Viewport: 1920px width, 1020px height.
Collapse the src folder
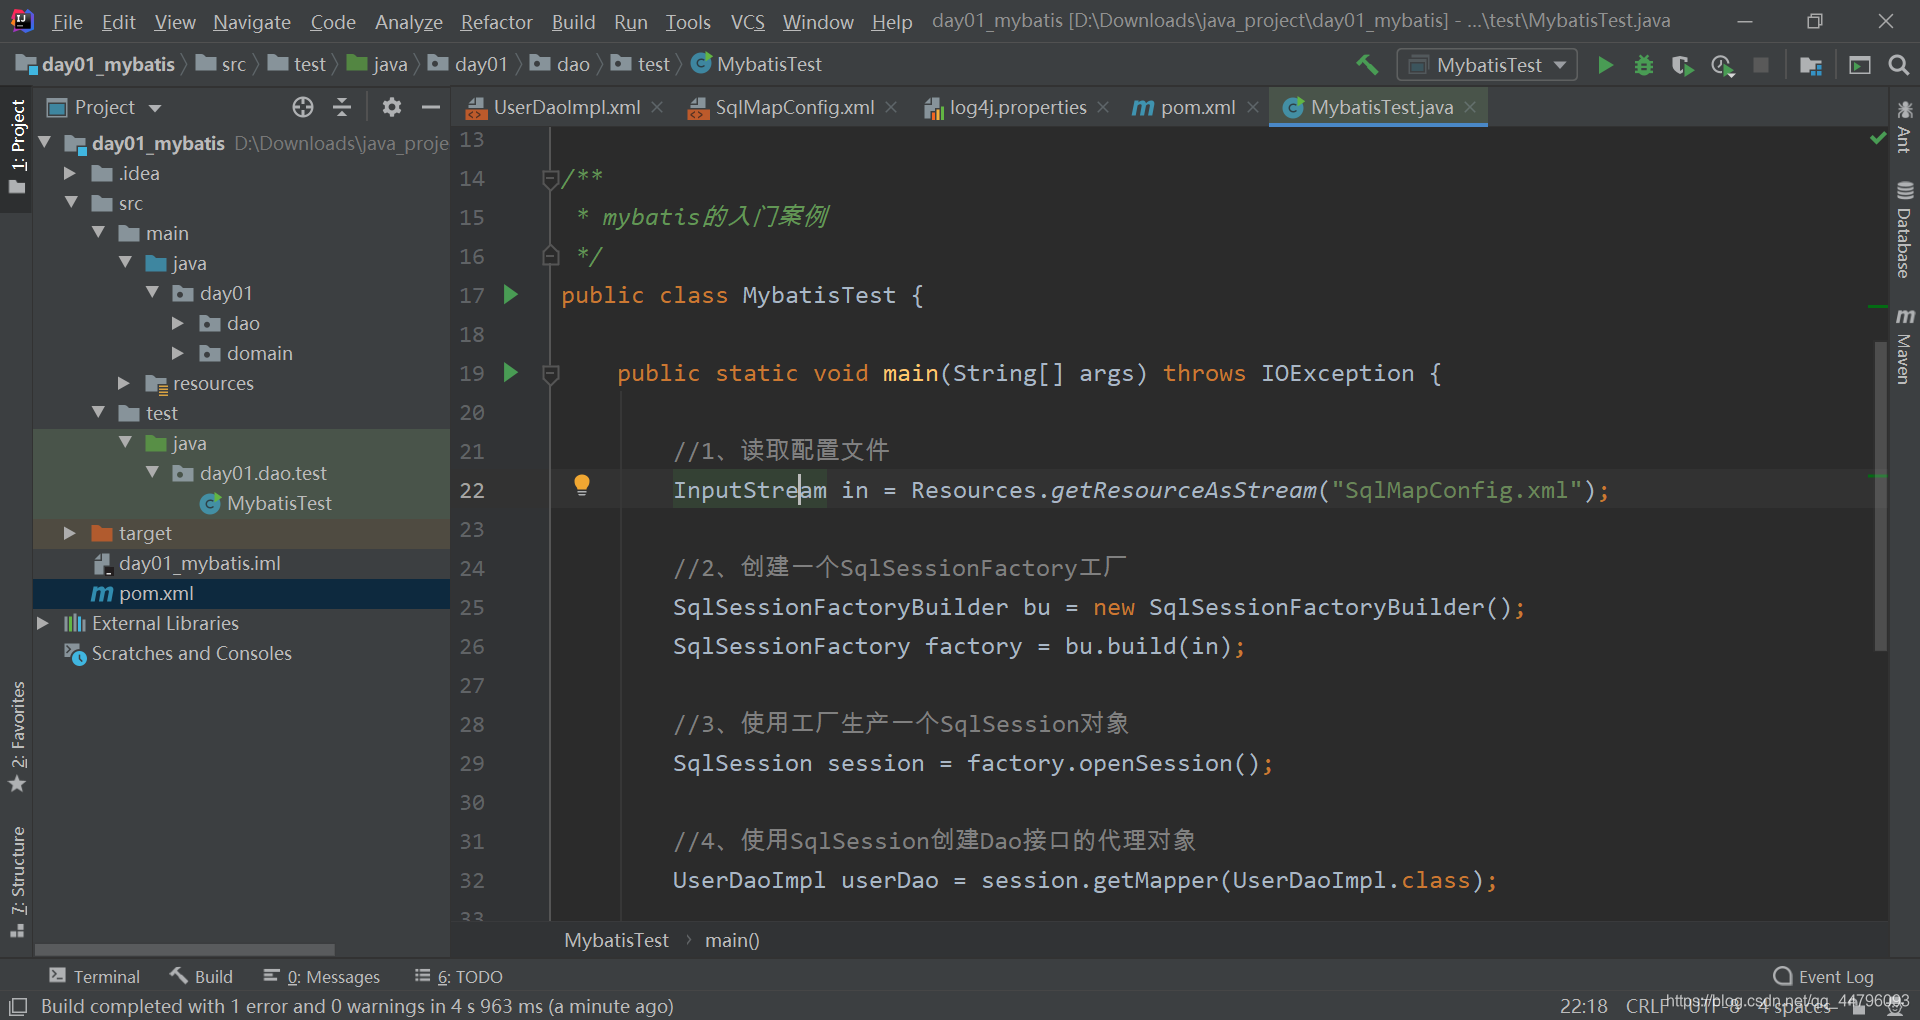pyautogui.click(x=70, y=203)
